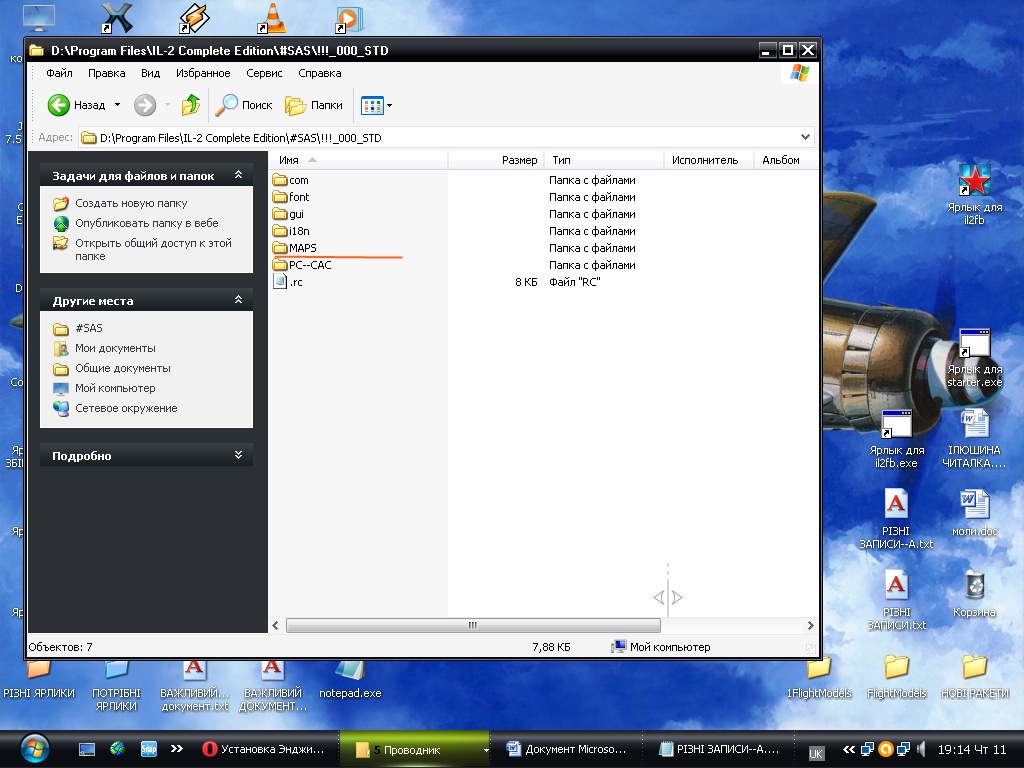Click the Up folder toolbar icon
This screenshot has height=768, width=1024.
[x=191, y=105]
